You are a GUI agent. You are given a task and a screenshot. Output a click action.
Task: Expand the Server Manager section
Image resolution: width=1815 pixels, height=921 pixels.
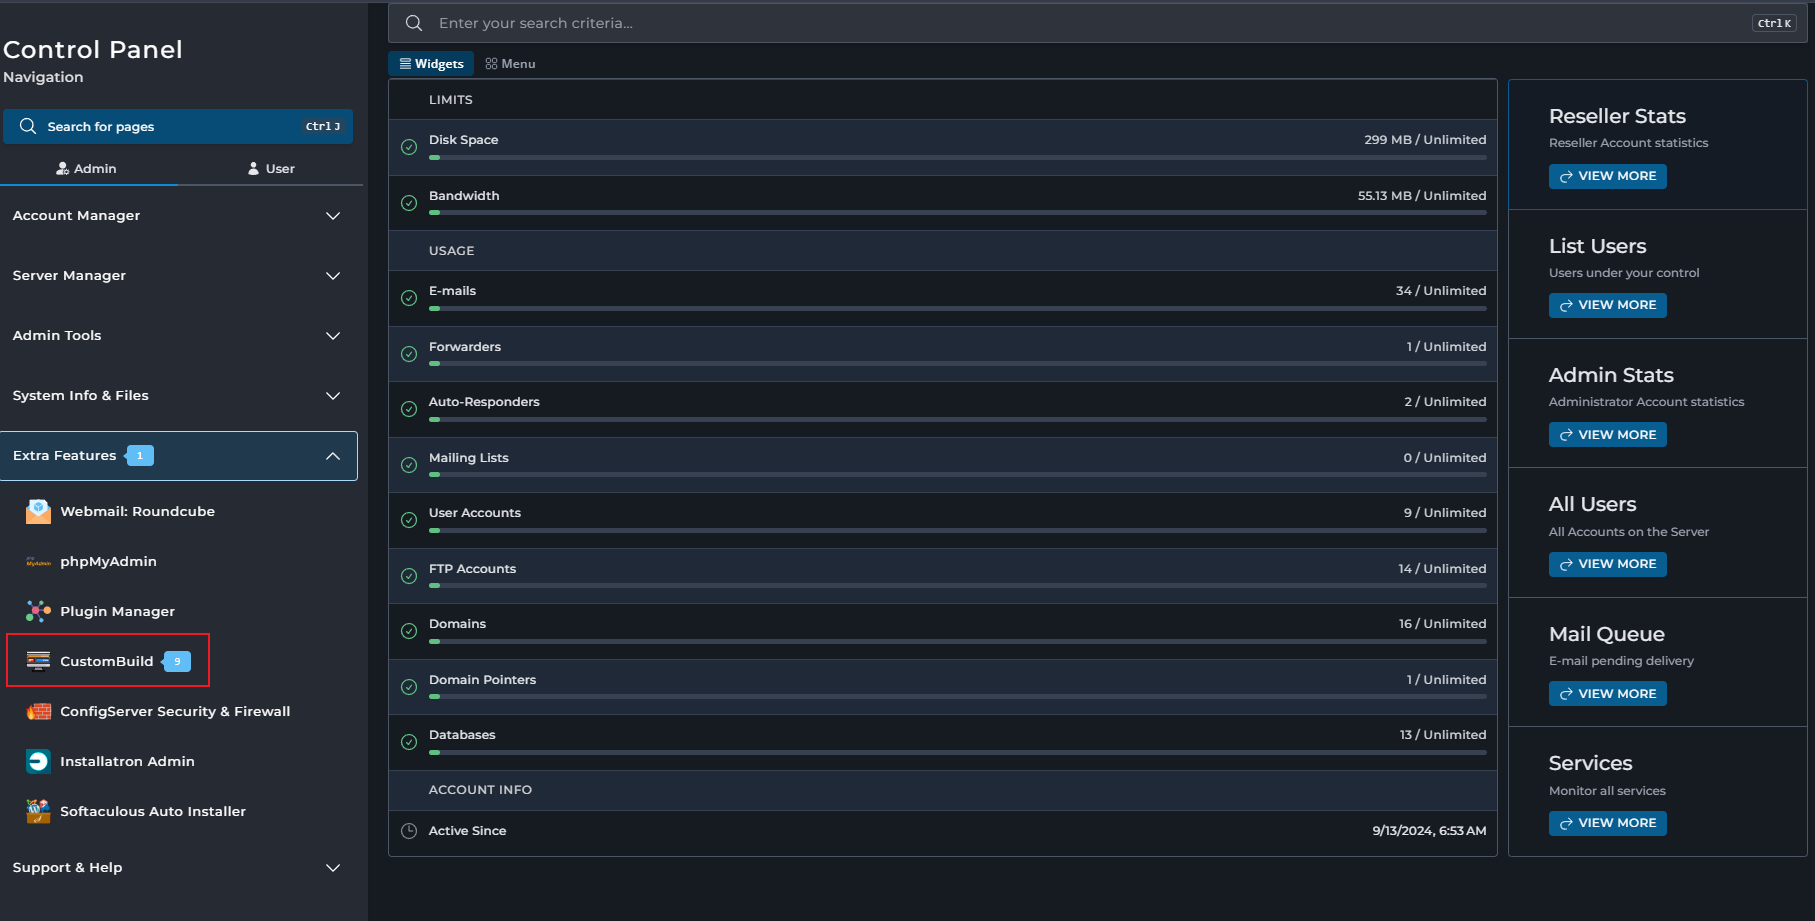pyautogui.click(x=179, y=276)
